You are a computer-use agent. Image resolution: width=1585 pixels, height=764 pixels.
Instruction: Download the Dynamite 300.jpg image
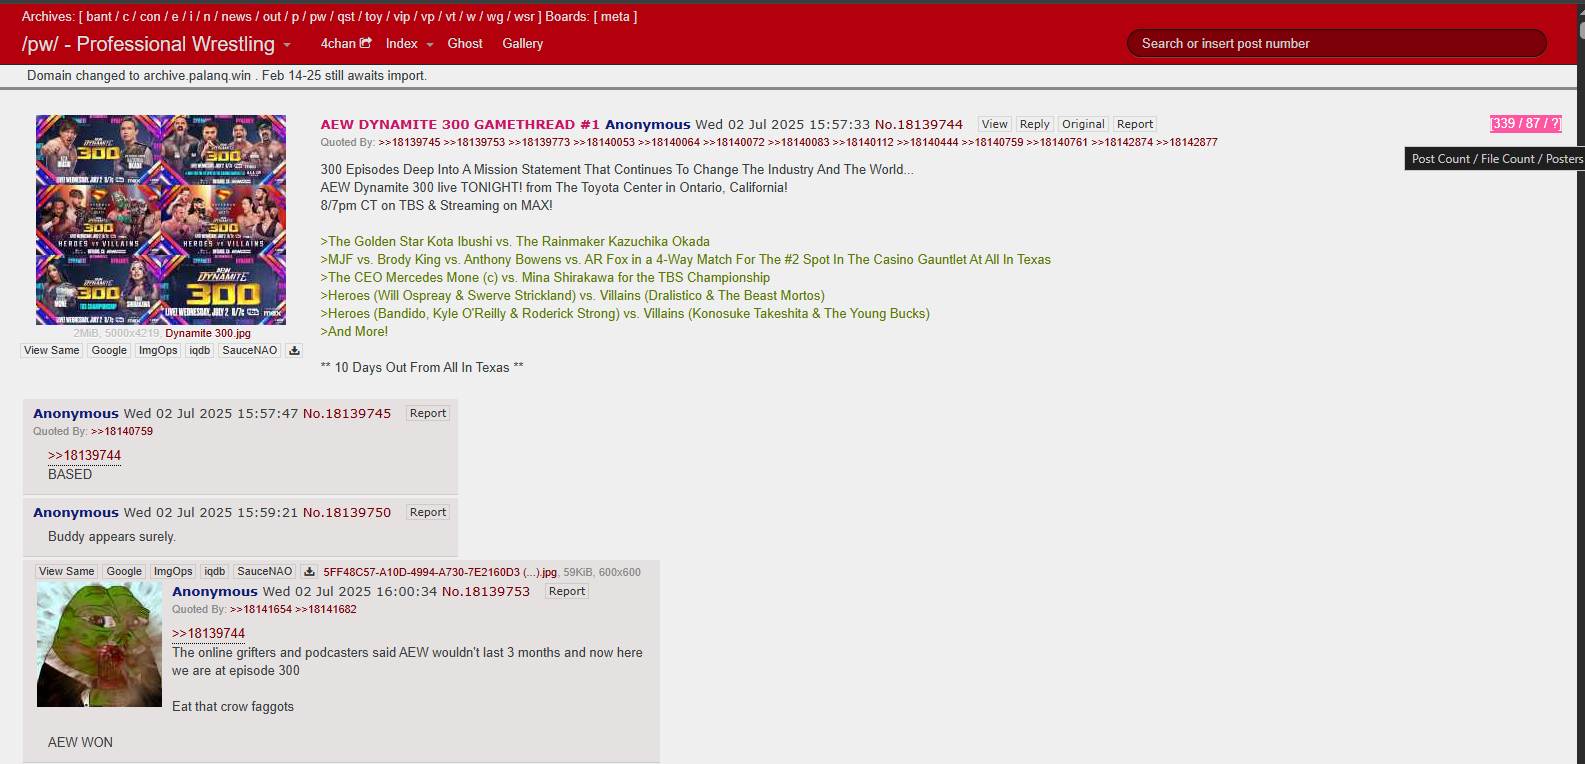pos(294,351)
